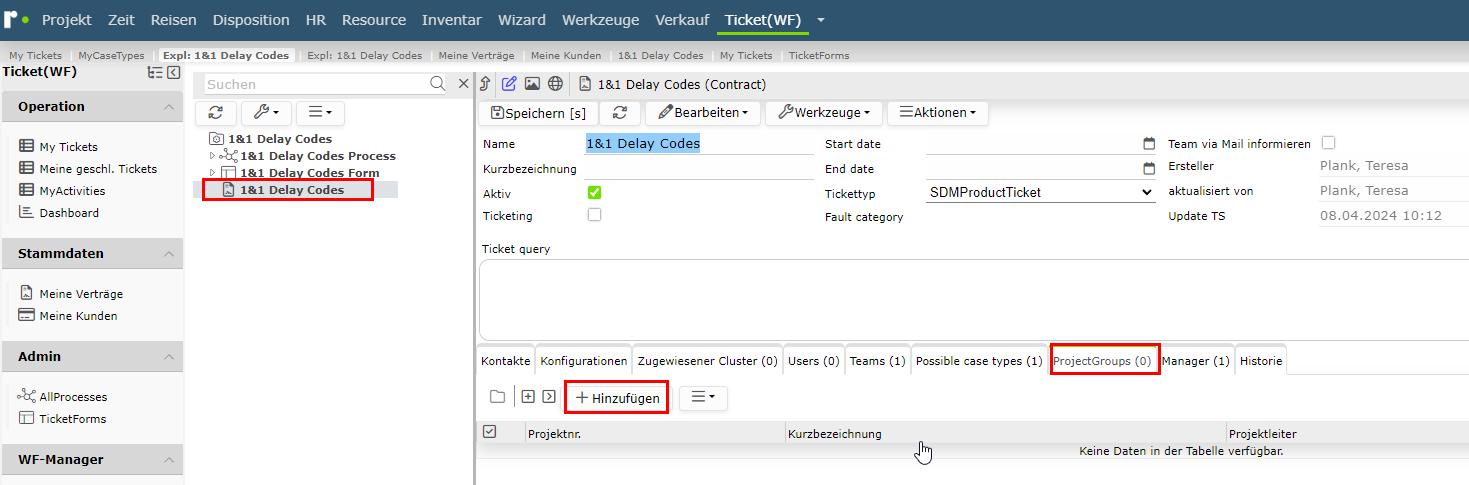Click the up-arrow icon in the contract header
The width and height of the screenshot is (1469, 485).
click(486, 84)
